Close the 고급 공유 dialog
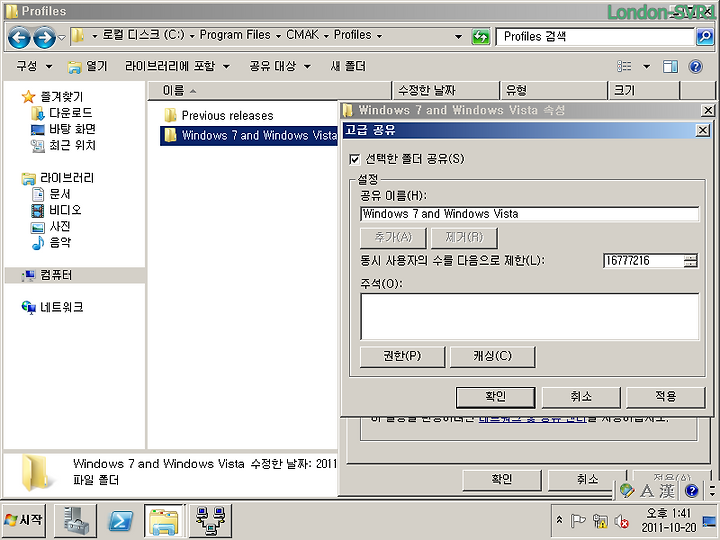The height and width of the screenshot is (540, 720). pyautogui.click(x=702, y=130)
